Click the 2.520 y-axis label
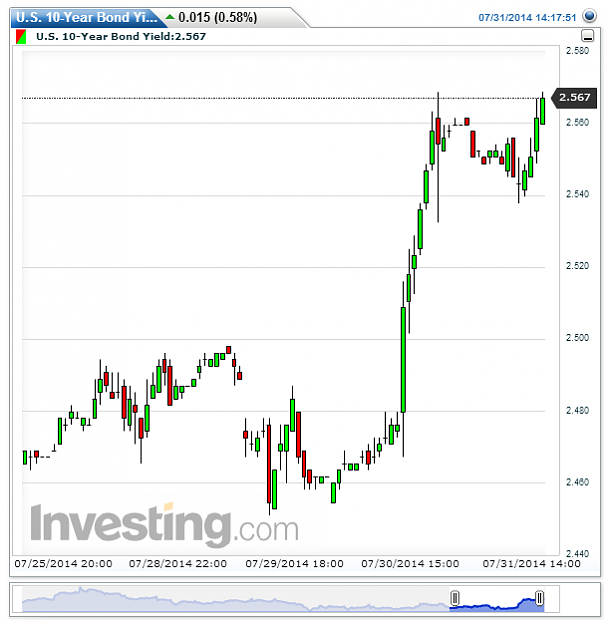The image size is (611, 625). (x=577, y=266)
